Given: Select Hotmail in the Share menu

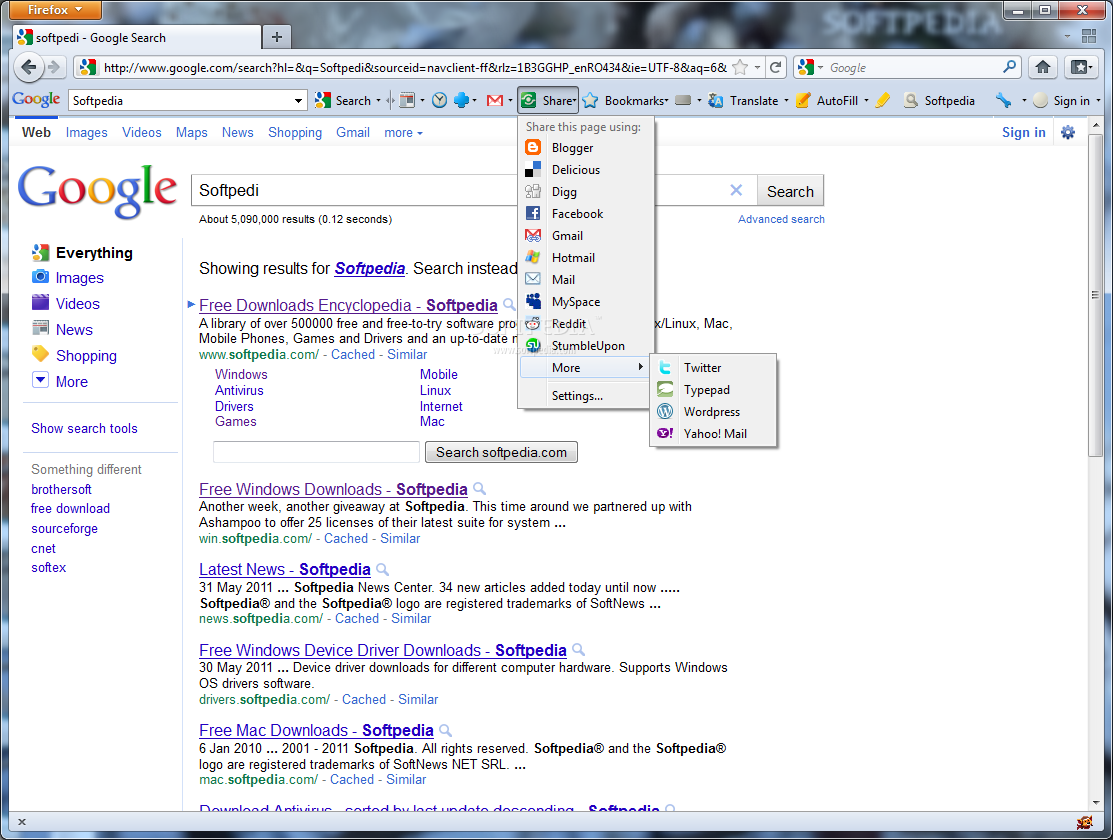Looking at the screenshot, I should pyautogui.click(x=586, y=258).
